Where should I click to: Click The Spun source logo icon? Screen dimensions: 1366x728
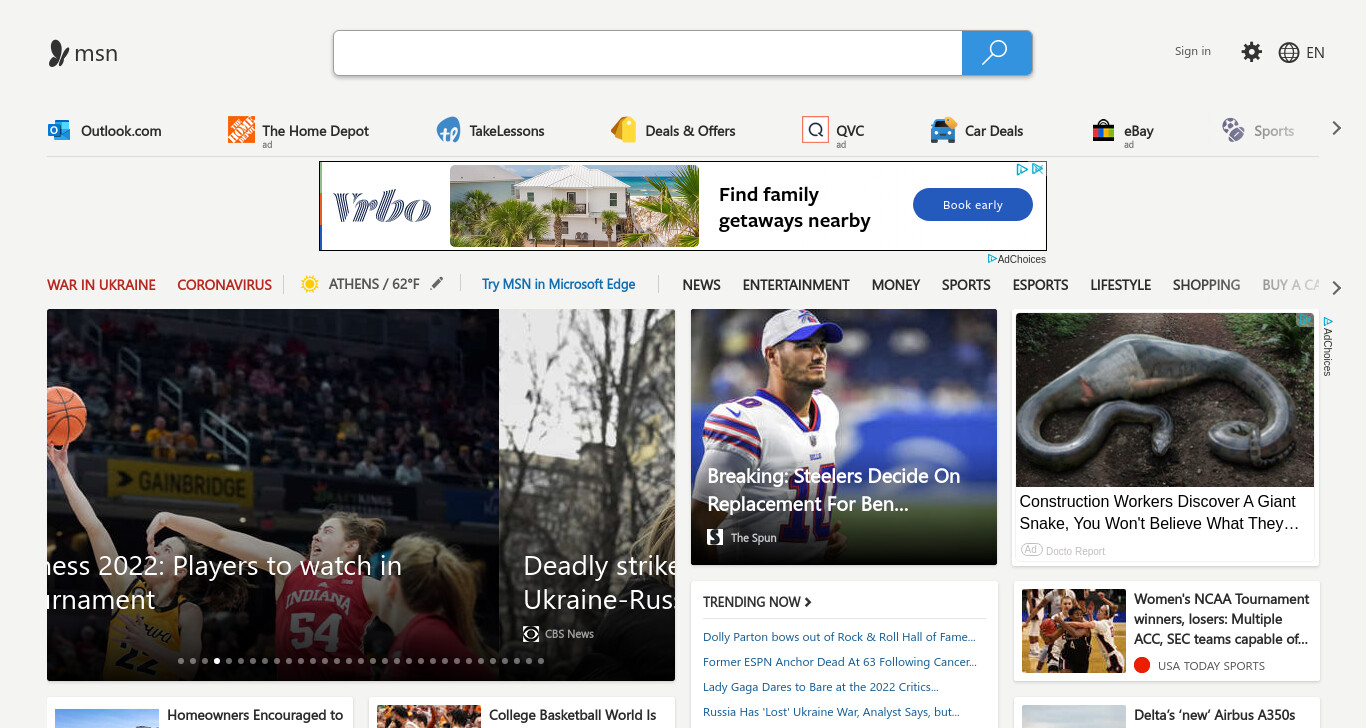point(715,537)
